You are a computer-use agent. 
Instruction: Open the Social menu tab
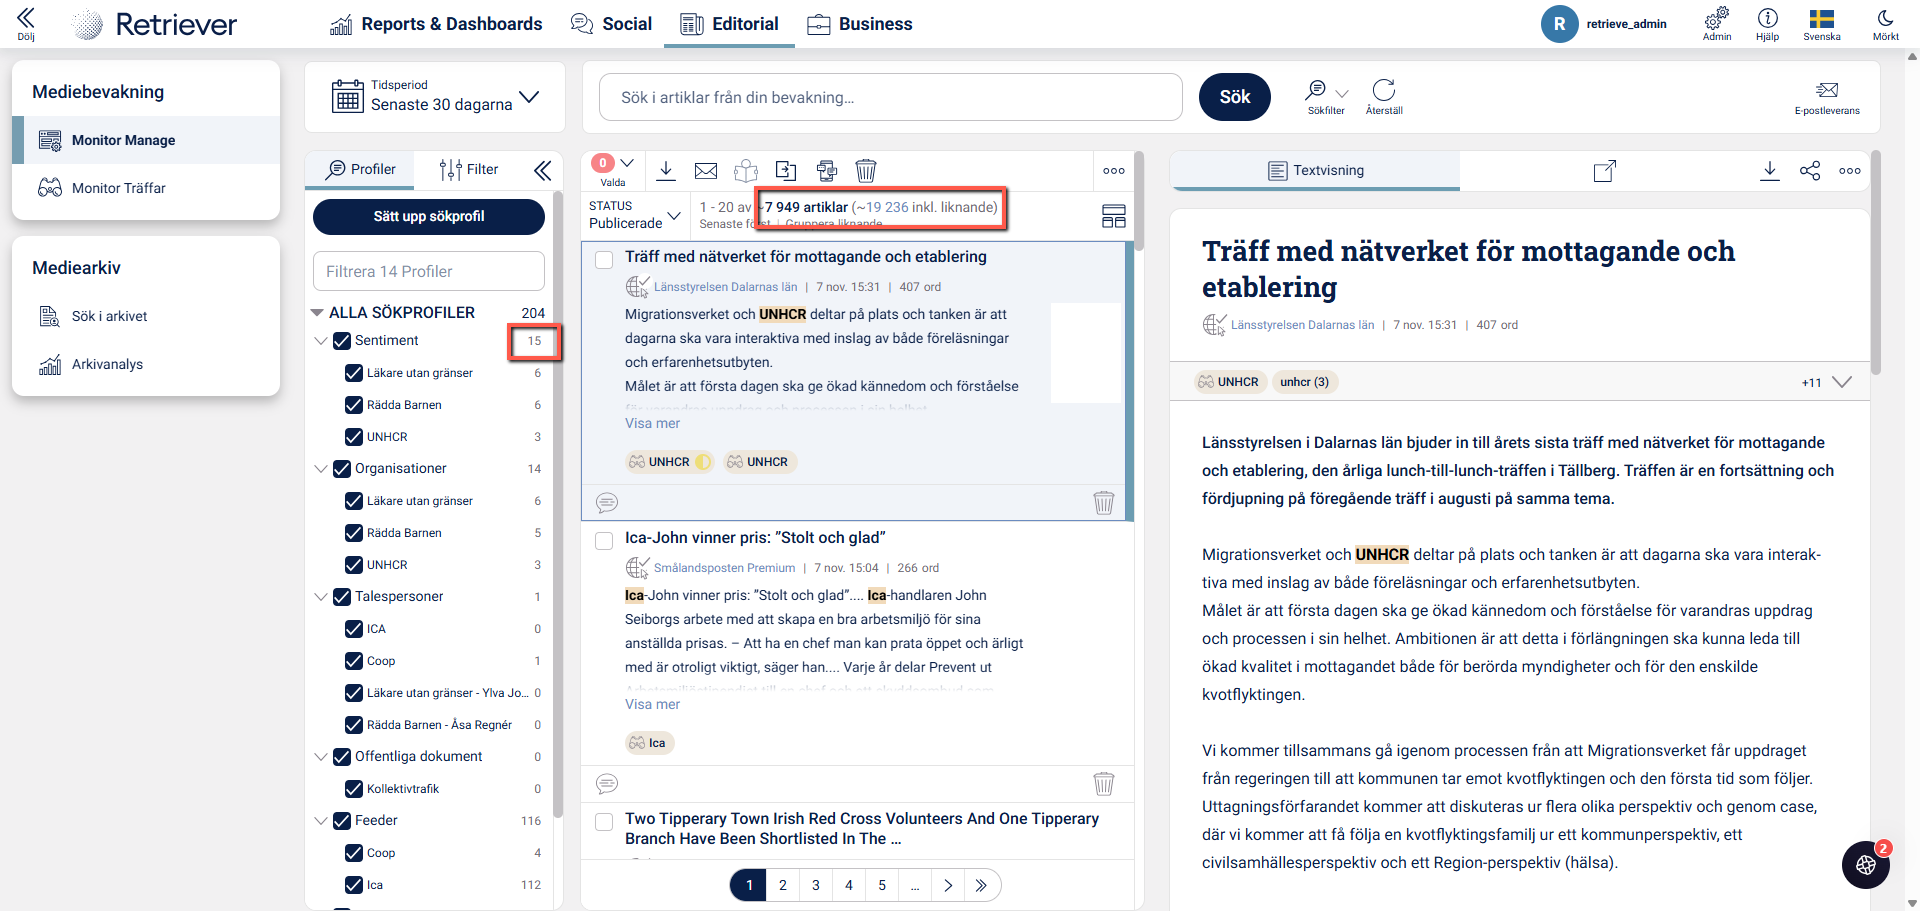point(611,24)
